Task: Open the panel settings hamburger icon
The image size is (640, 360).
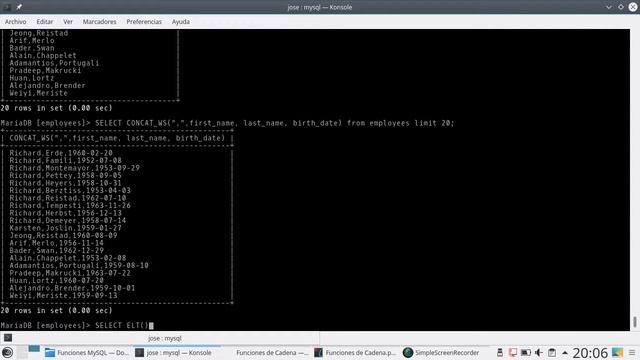Action: point(632,353)
